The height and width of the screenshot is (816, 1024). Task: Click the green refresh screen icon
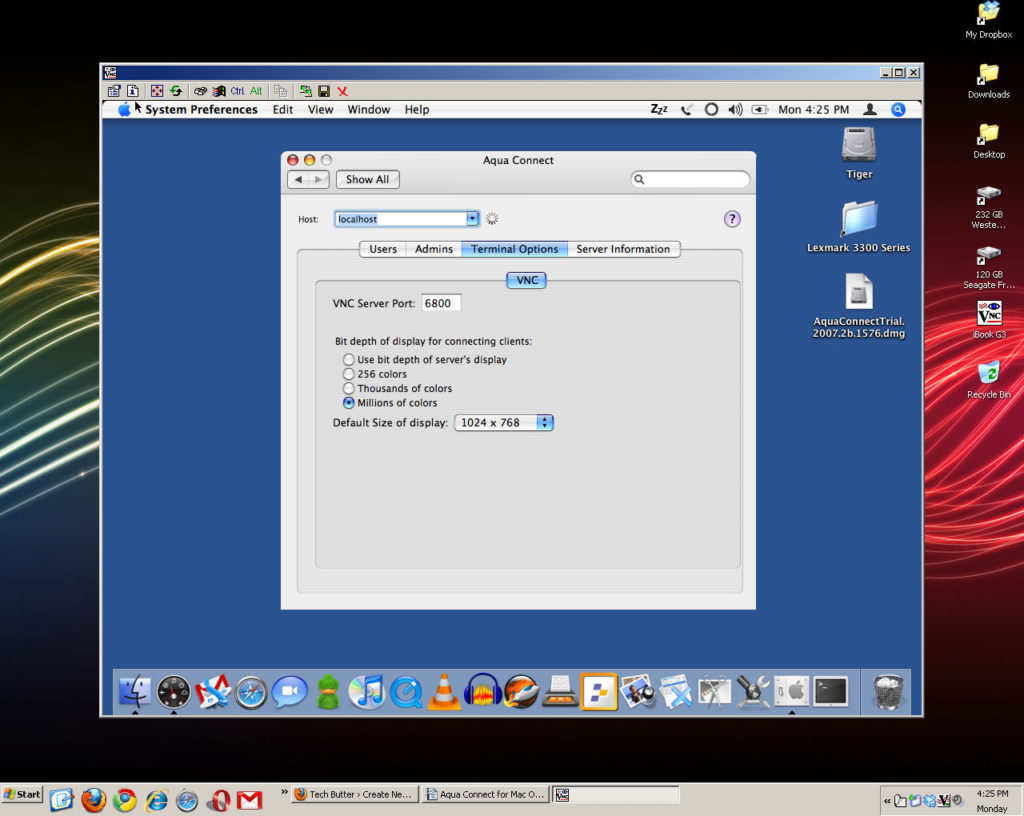click(176, 91)
